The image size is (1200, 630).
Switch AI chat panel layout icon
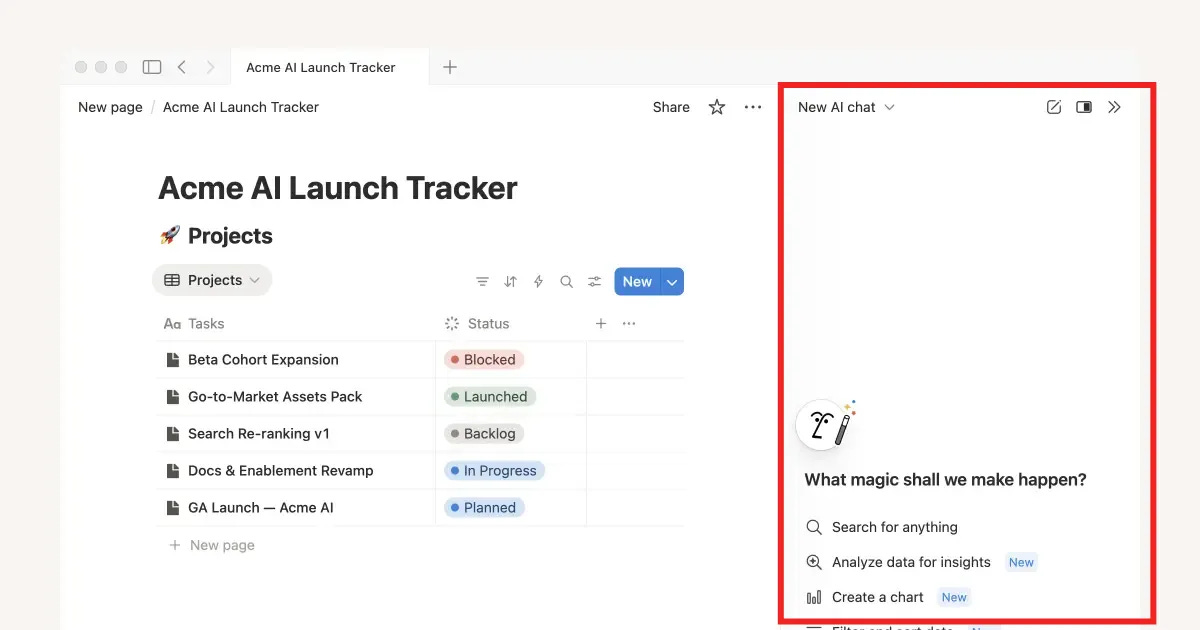(1084, 107)
